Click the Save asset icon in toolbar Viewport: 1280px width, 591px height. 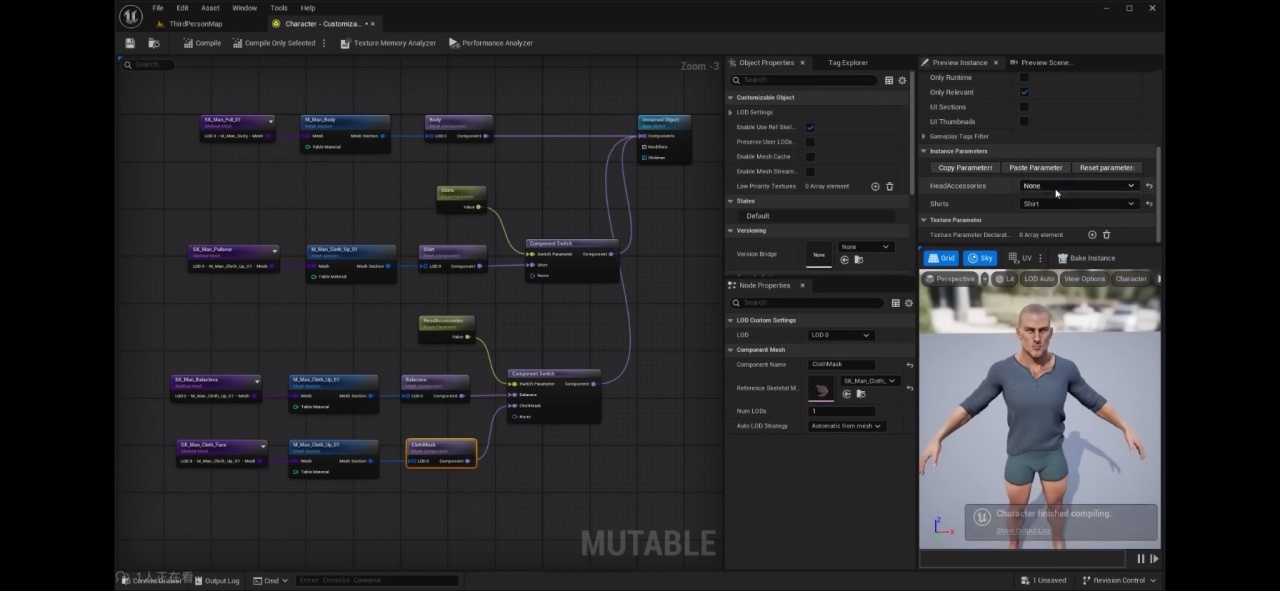tap(130, 43)
